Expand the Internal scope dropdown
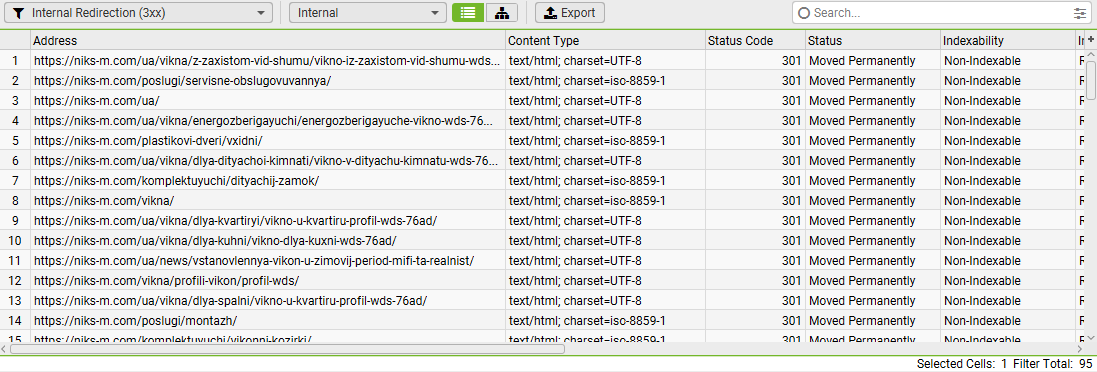1097x372 pixels. coord(367,13)
